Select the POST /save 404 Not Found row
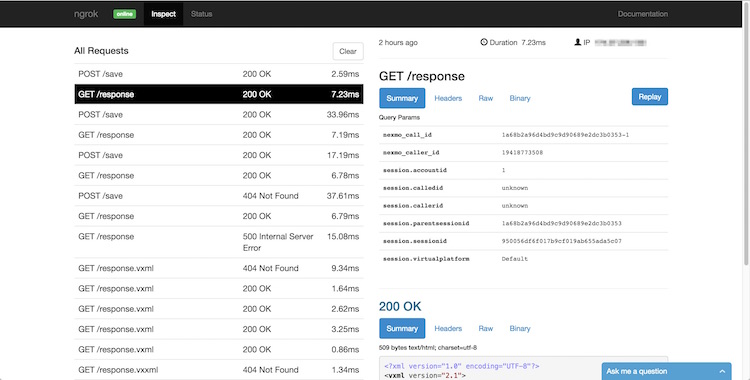 (219, 196)
